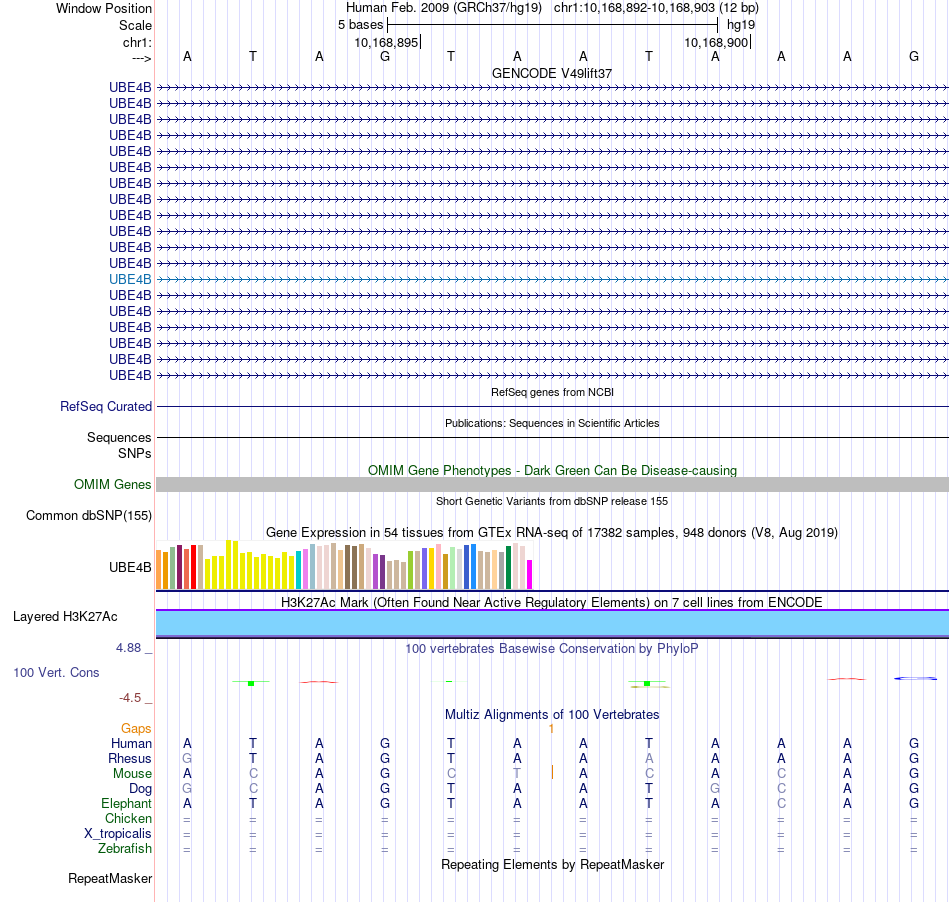Click the highlighted light-blue UBE4B transcript label
This screenshot has height=902, width=950.
130,279
